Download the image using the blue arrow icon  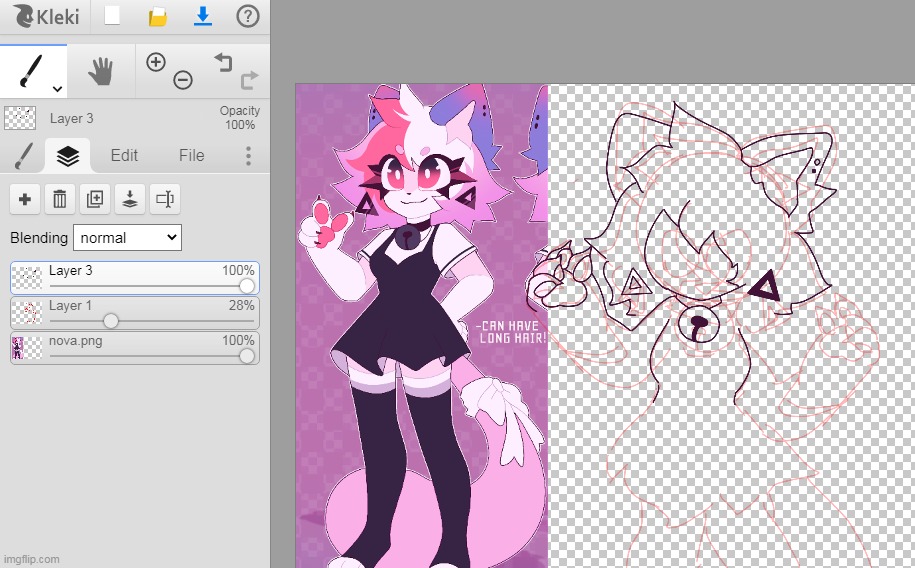(203, 16)
